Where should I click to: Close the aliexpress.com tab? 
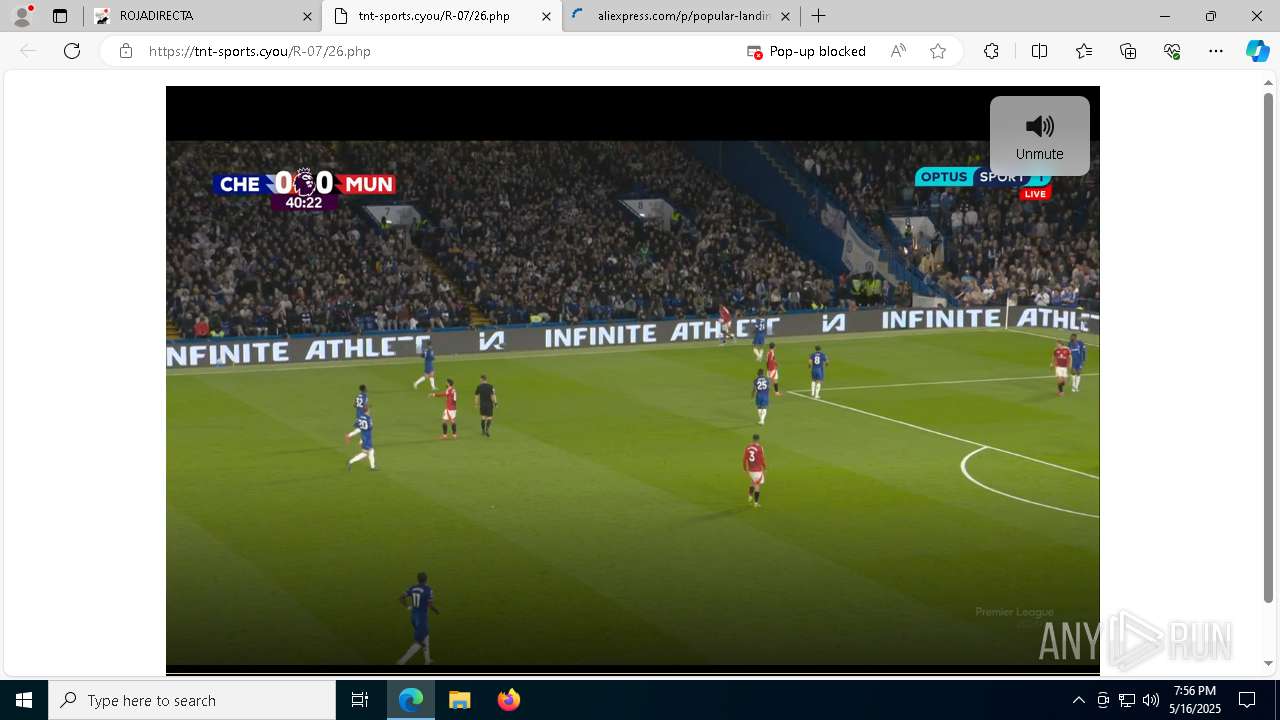(785, 16)
